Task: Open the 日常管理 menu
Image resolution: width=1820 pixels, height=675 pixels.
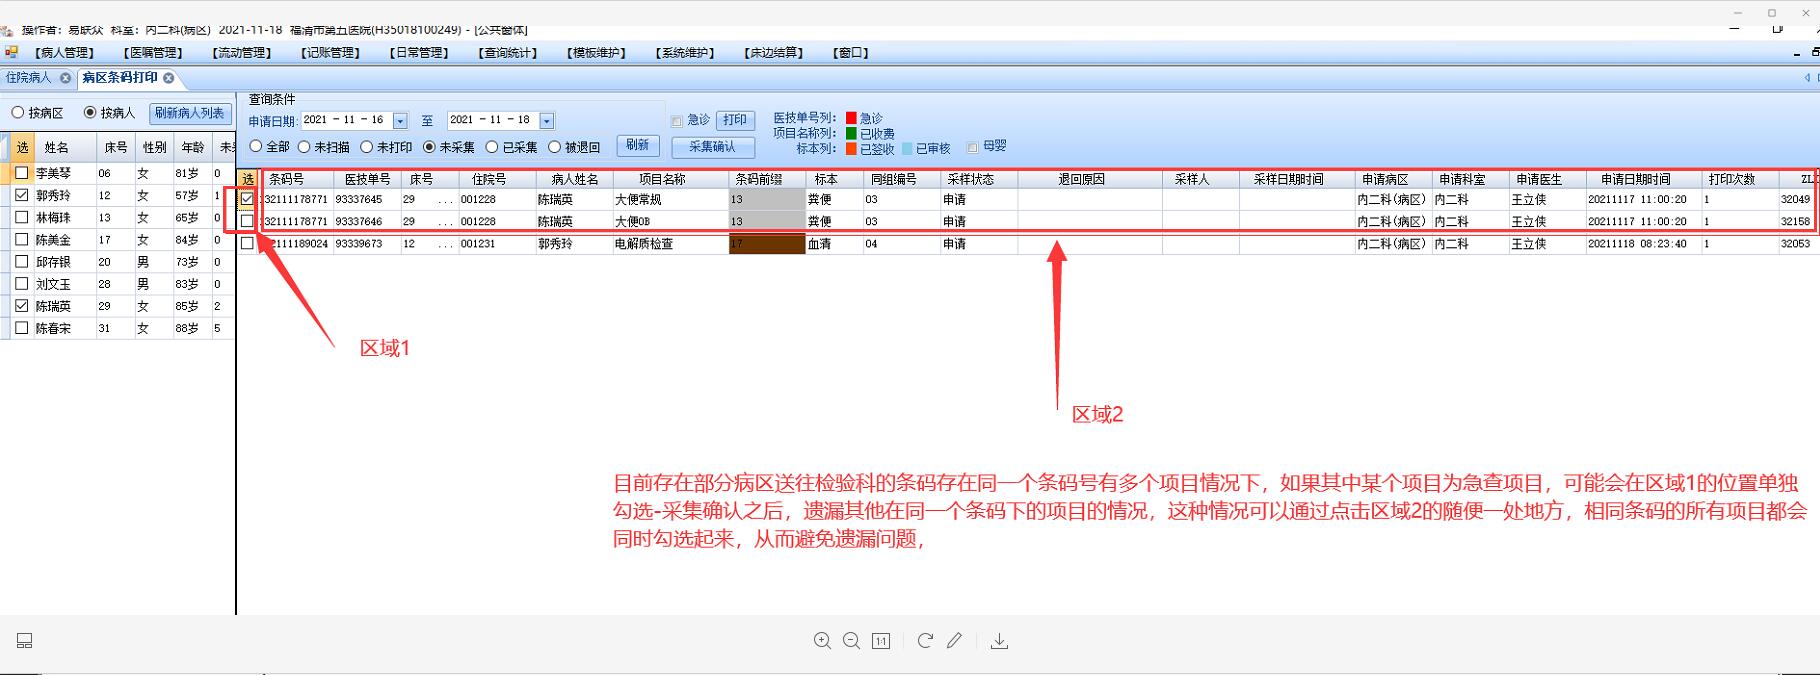Action: tap(420, 53)
